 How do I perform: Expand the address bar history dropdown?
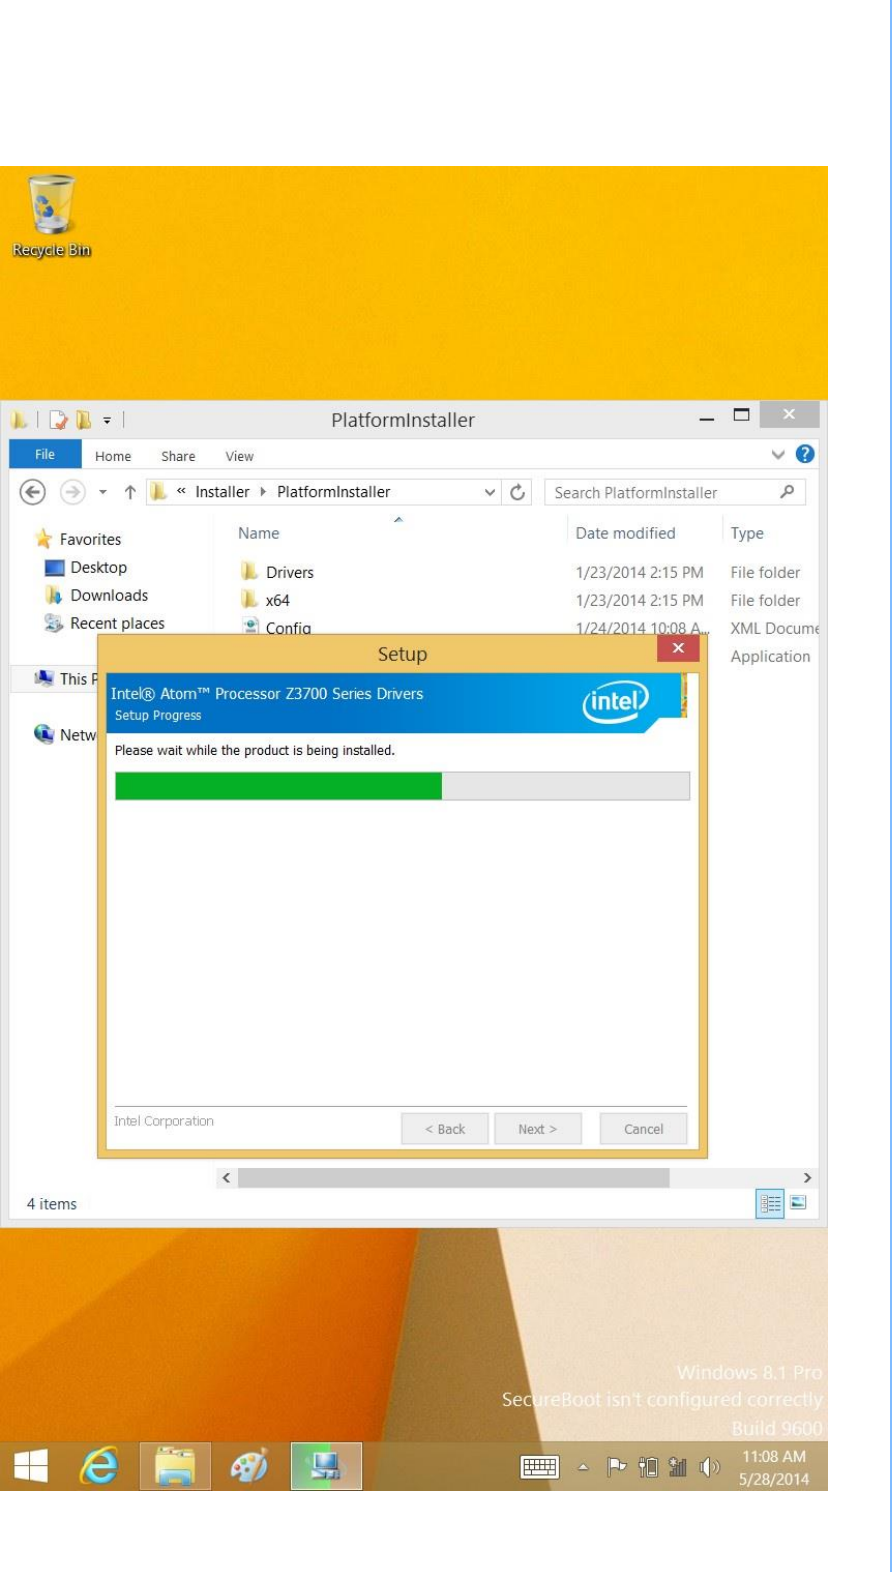[x=489, y=492]
